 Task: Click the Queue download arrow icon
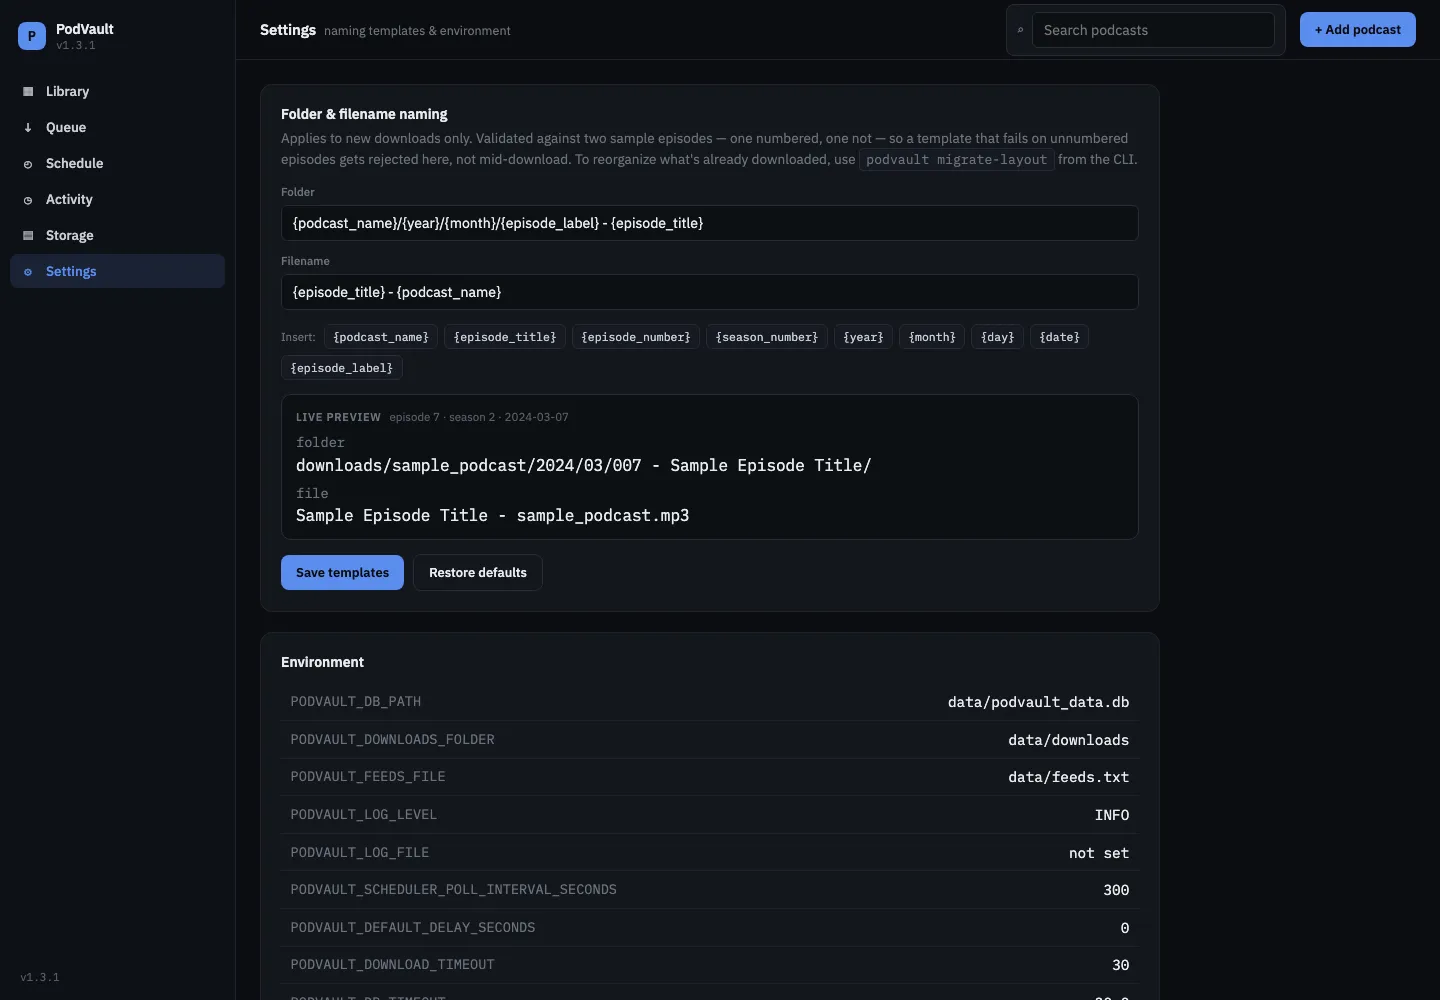pos(28,127)
